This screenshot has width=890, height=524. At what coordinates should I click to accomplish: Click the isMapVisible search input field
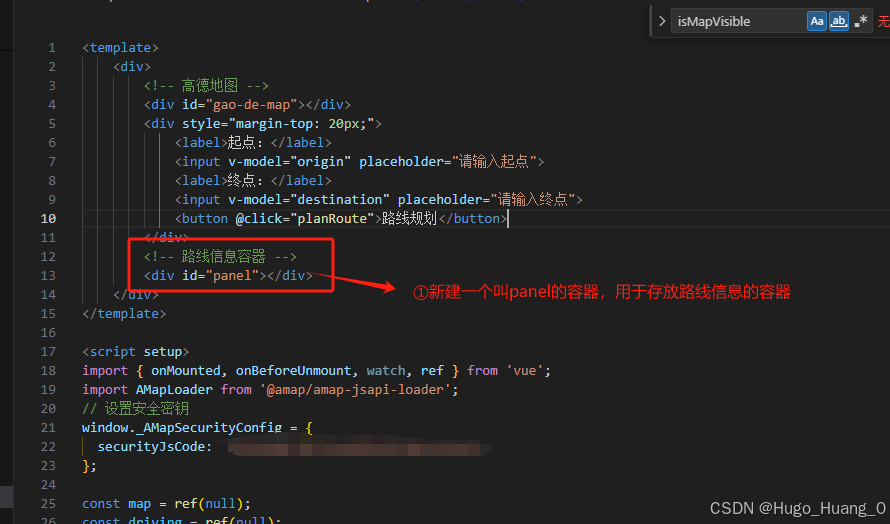click(x=738, y=22)
